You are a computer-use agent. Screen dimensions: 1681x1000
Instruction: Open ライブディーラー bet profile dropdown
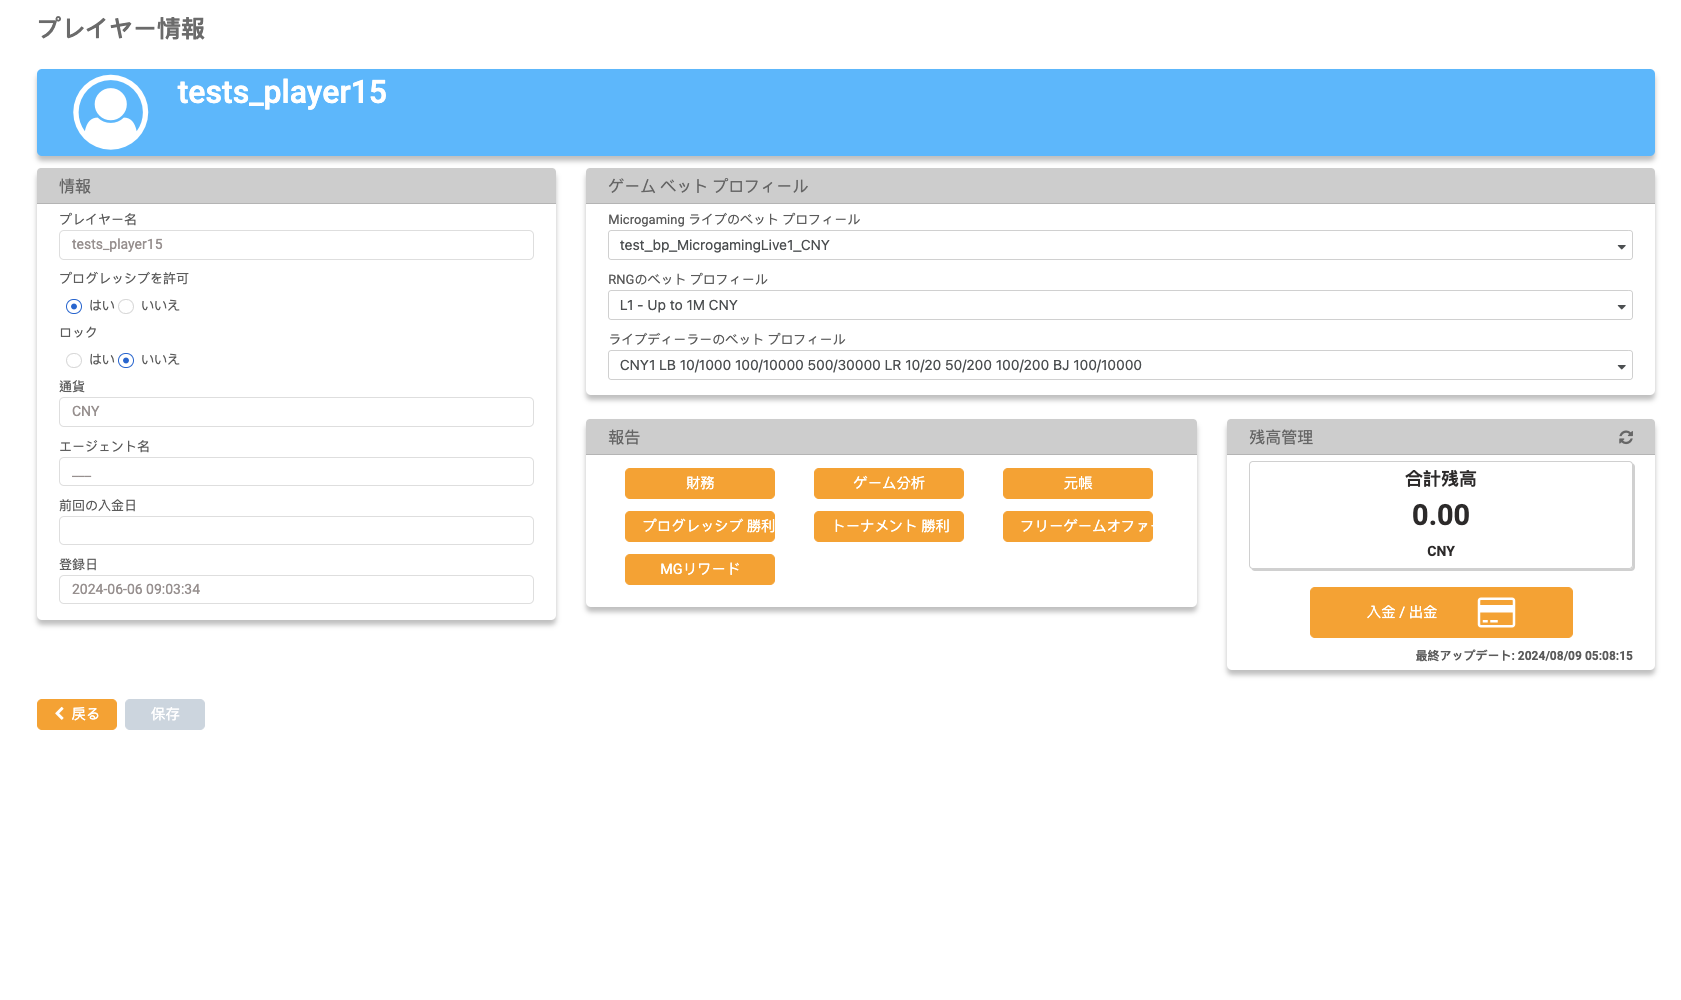tap(1119, 365)
